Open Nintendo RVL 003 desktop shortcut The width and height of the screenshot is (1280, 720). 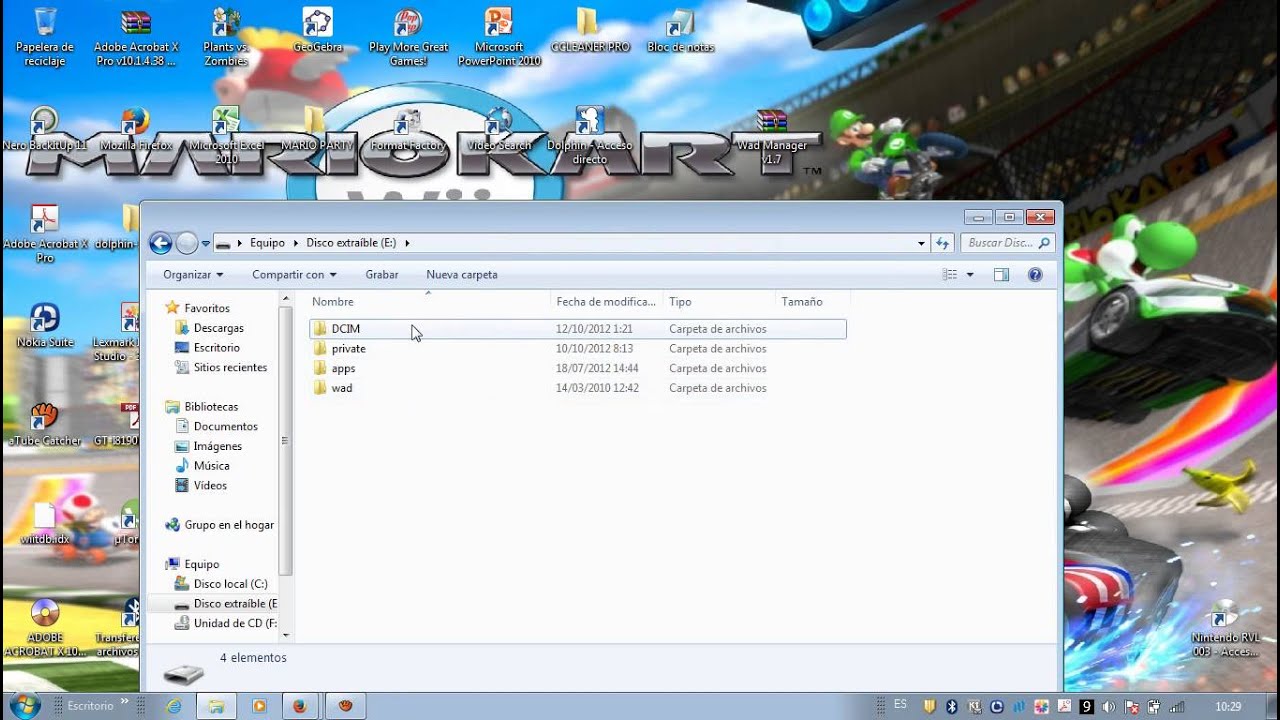[1225, 630]
